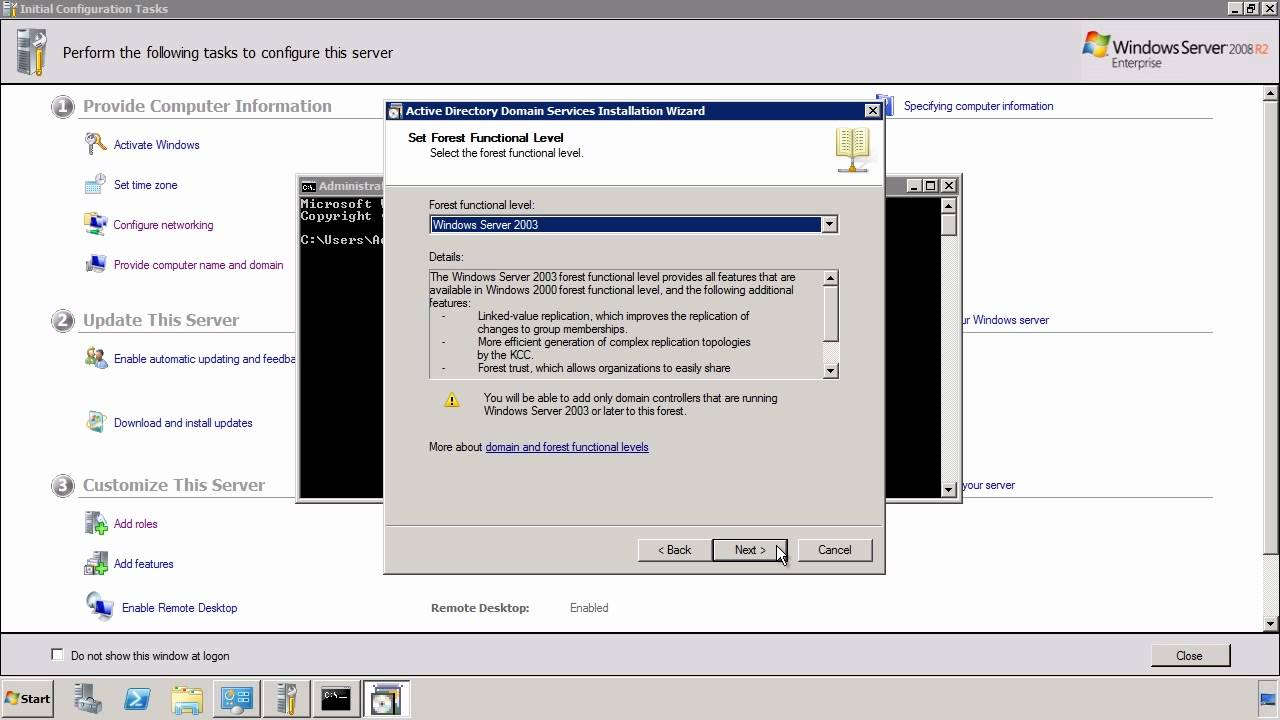Toggle Do not show this window at logon
Viewport: 1280px width, 720px height.
57,655
